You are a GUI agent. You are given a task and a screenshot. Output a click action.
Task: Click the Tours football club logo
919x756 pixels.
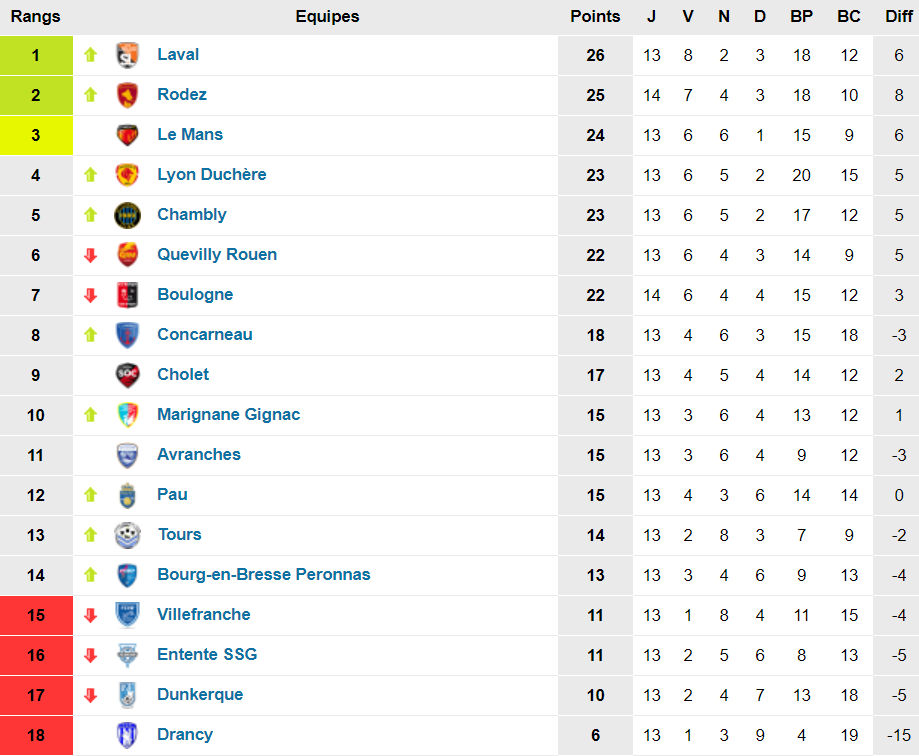(127, 535)
